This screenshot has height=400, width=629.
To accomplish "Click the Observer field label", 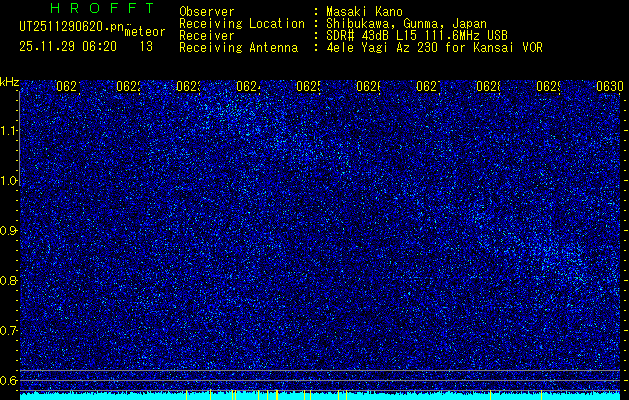I will [207, 12].
